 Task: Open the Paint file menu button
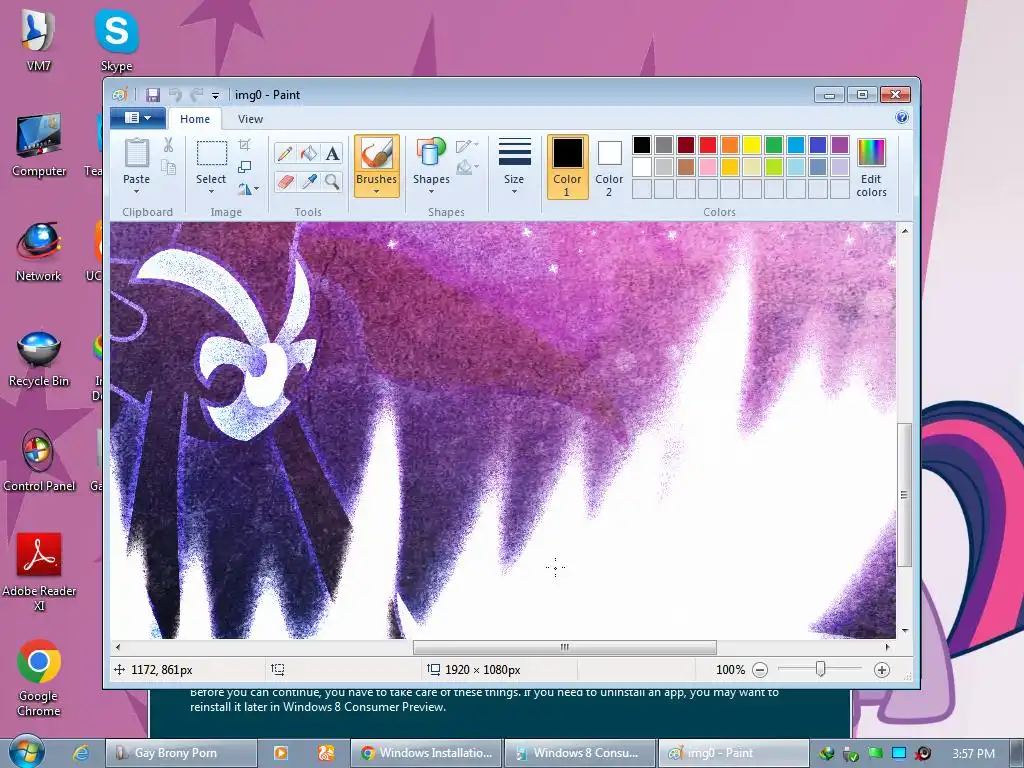138,118
